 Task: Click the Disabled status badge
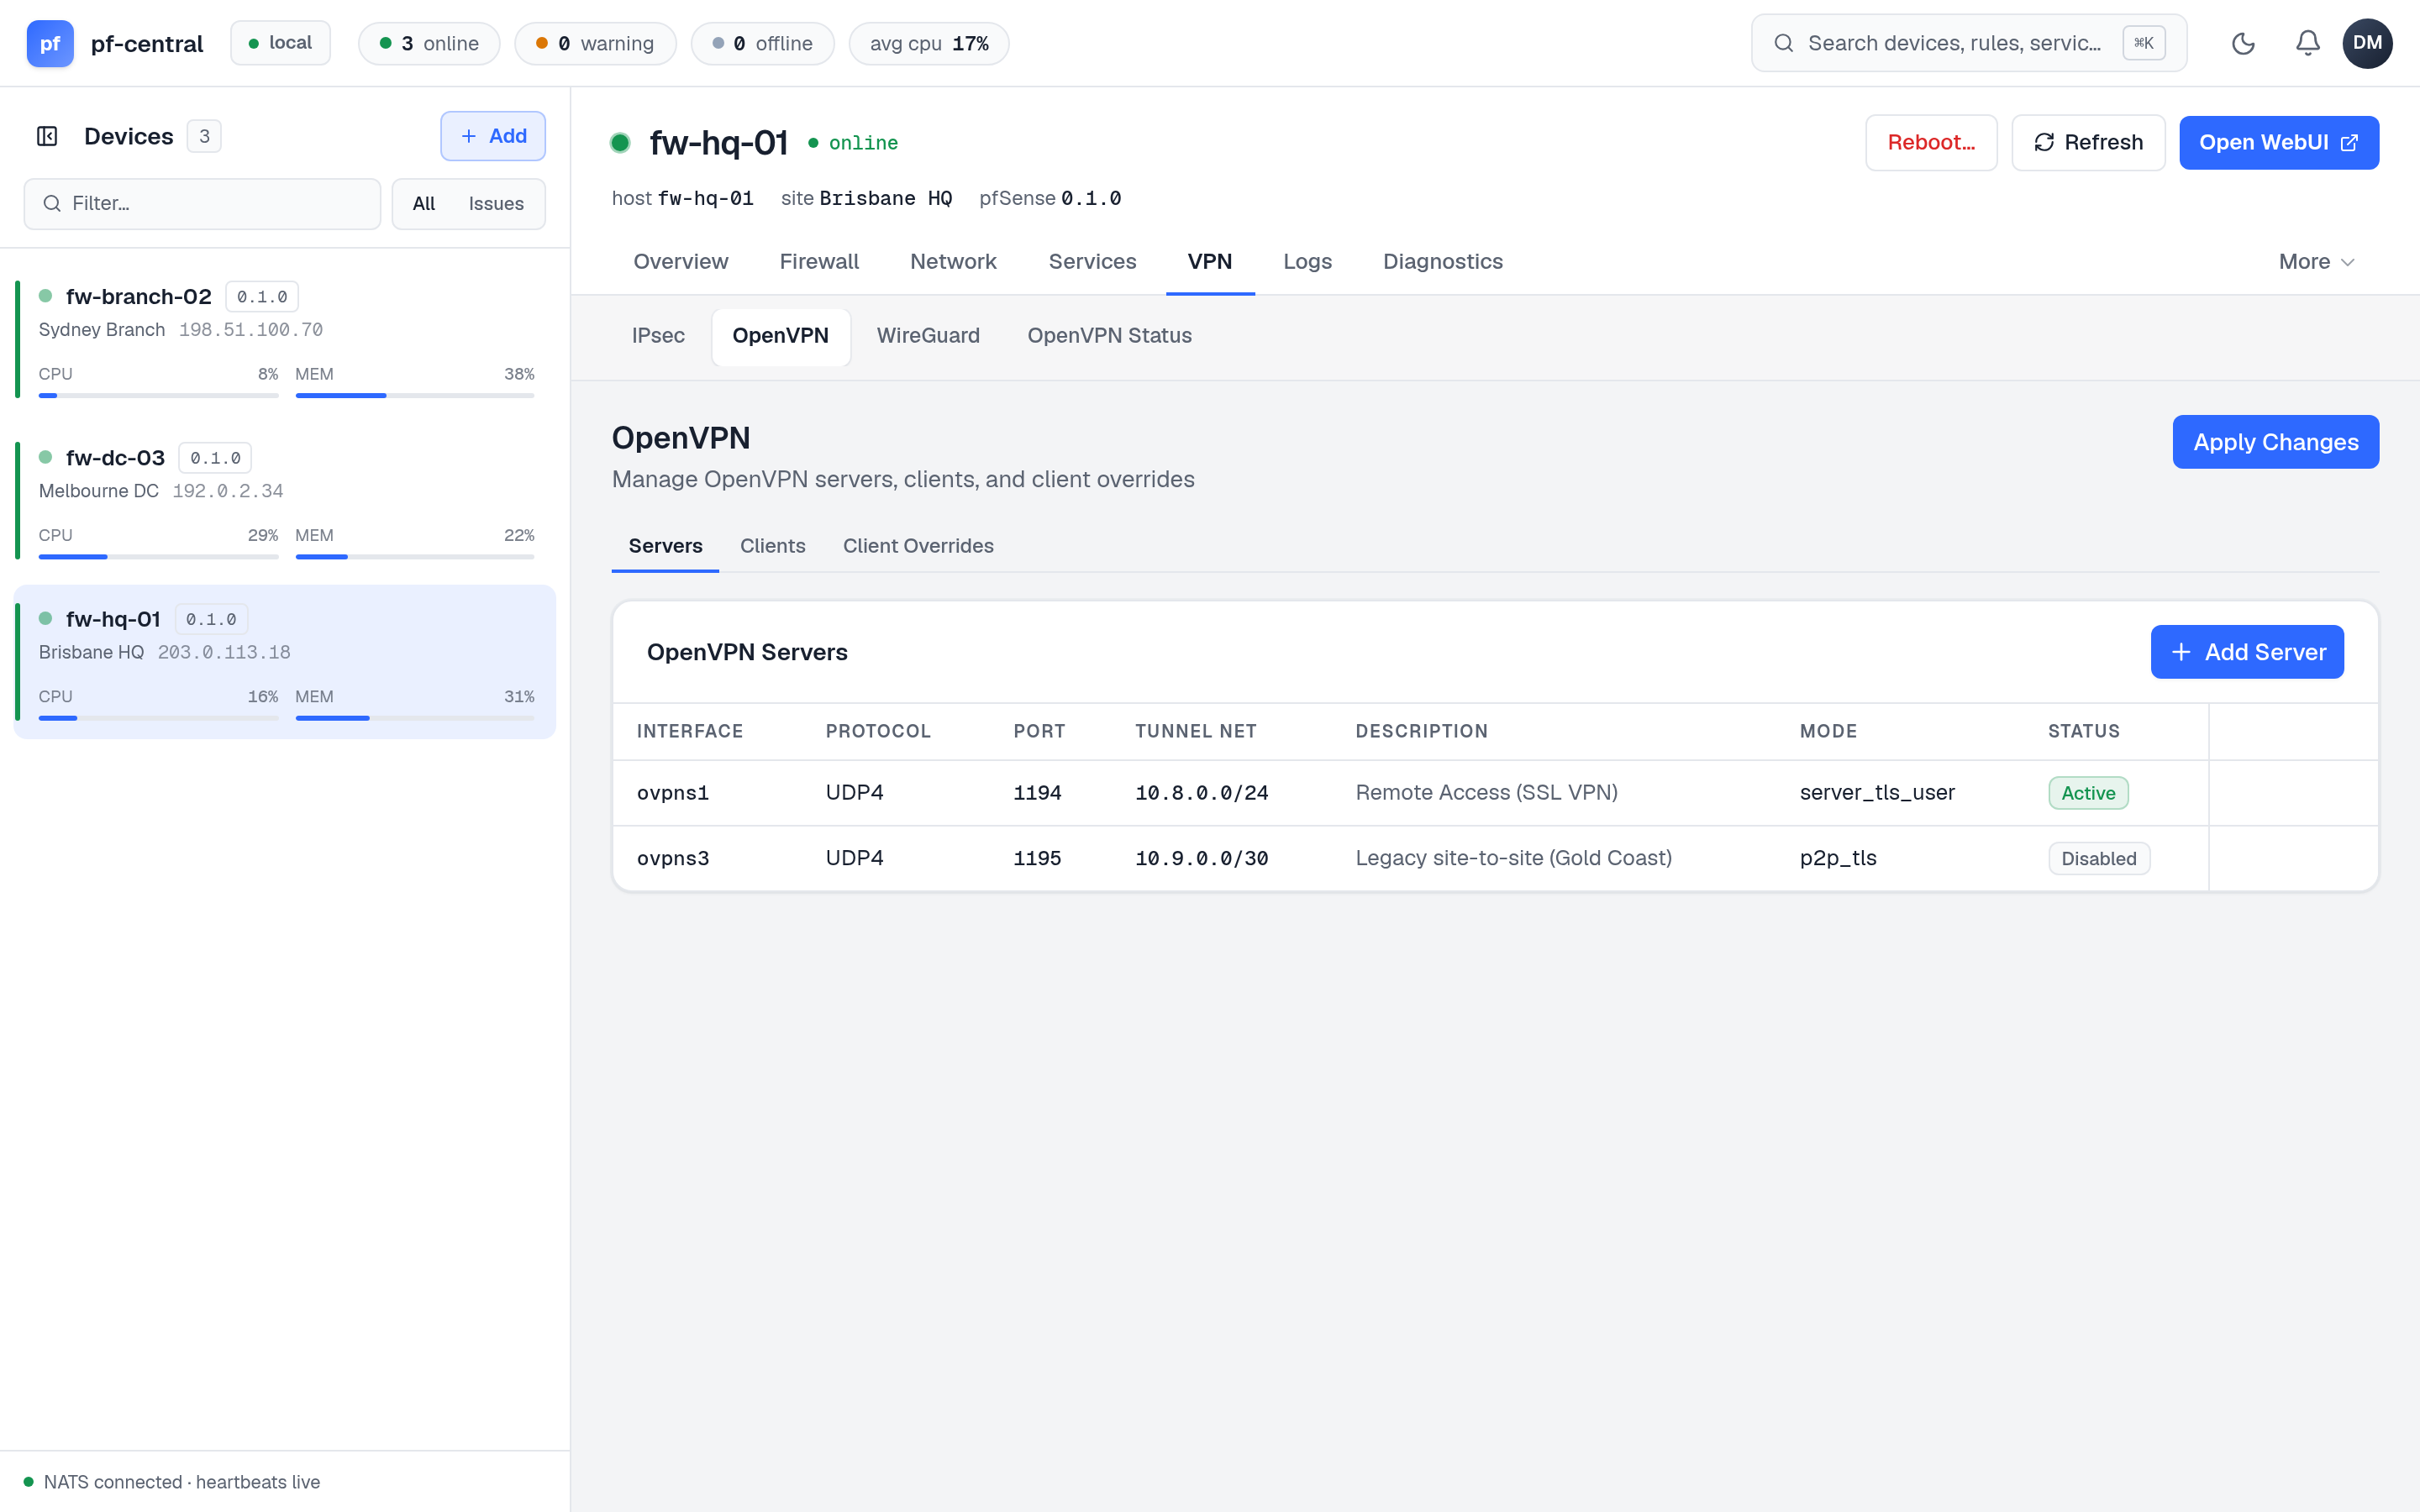click(x=2098, y=859)
